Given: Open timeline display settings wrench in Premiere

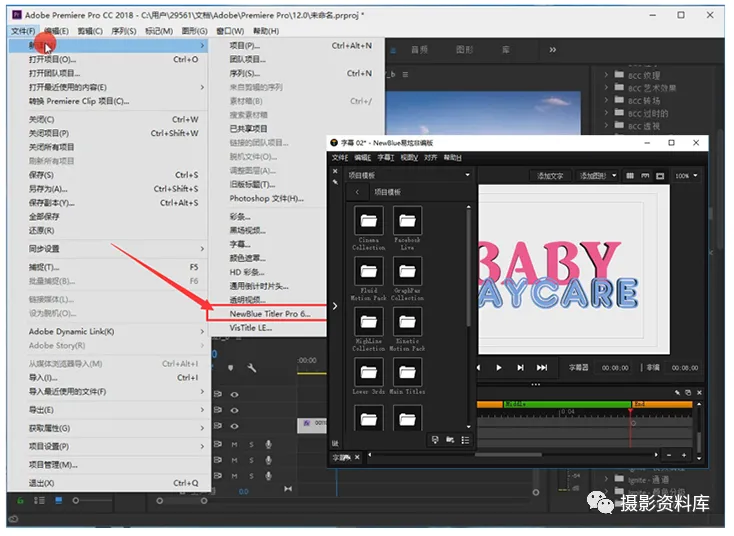Looking at the screenshot, I should click(x=251, y=368).
